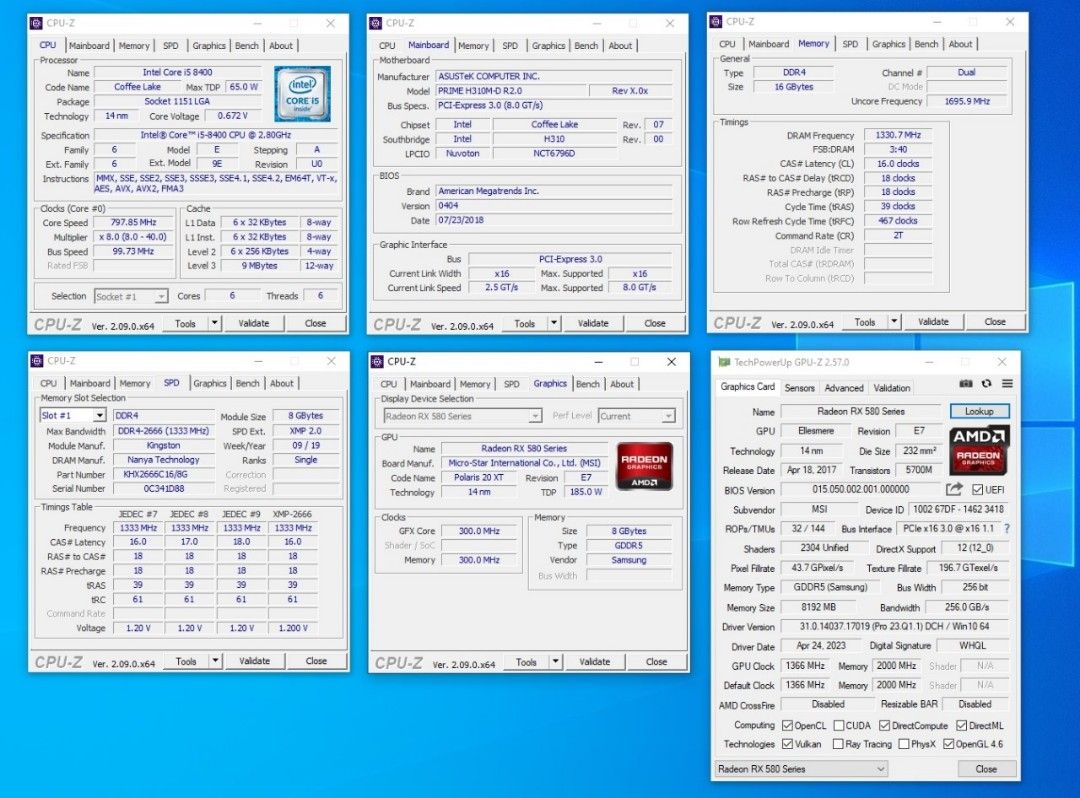The width and height of the screenshot is (1080, 798).
Task: Expand Tools arrow in the CPU-Z SPD window
Action: click(x=215, y=660)
